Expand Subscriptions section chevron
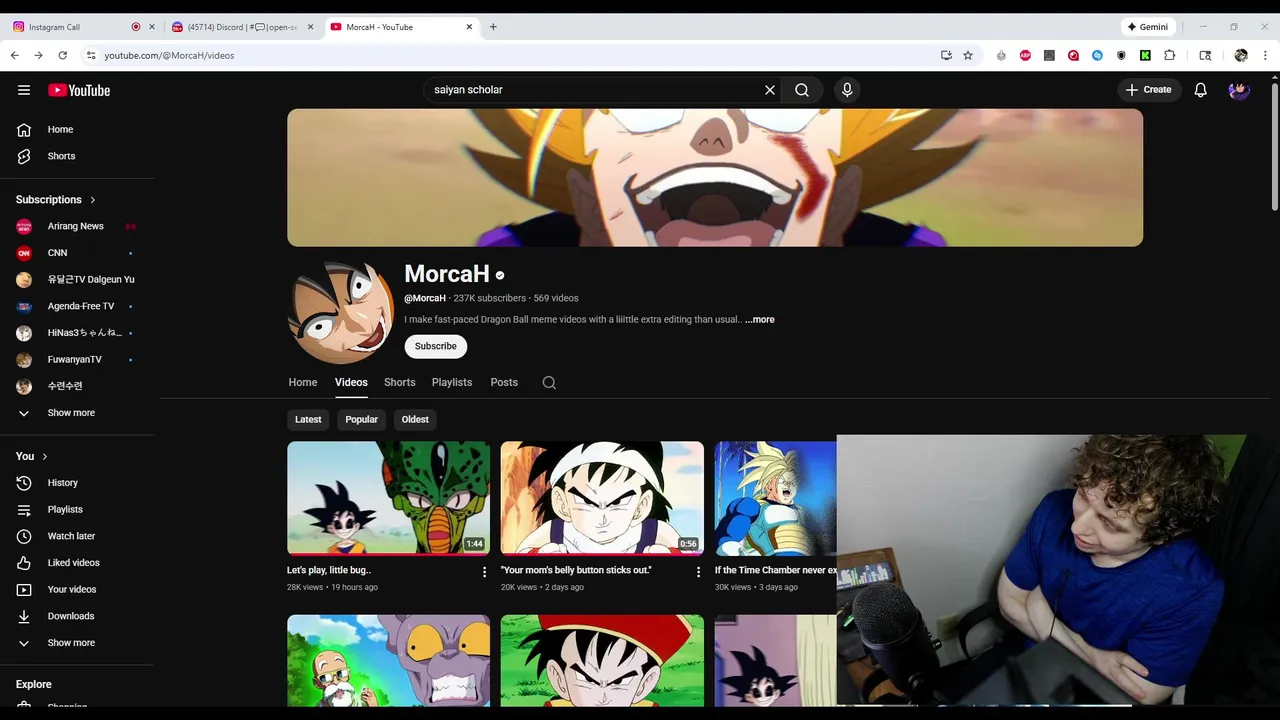Viewport: 1280px width, 720px height. click(93, 200)
